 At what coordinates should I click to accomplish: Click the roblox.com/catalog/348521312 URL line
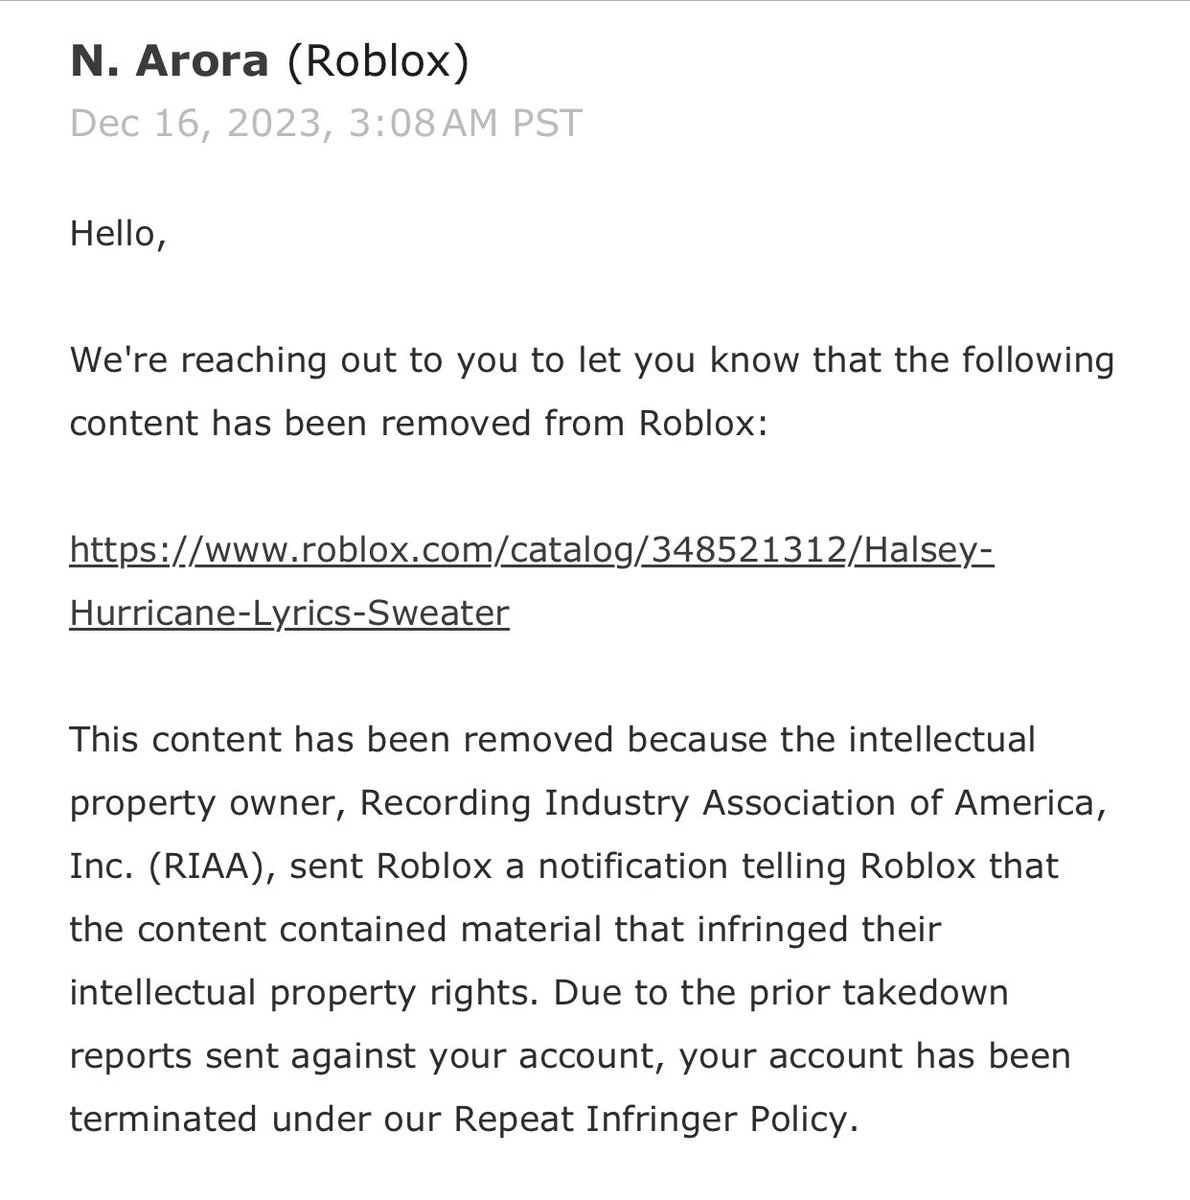click(532, 549)
